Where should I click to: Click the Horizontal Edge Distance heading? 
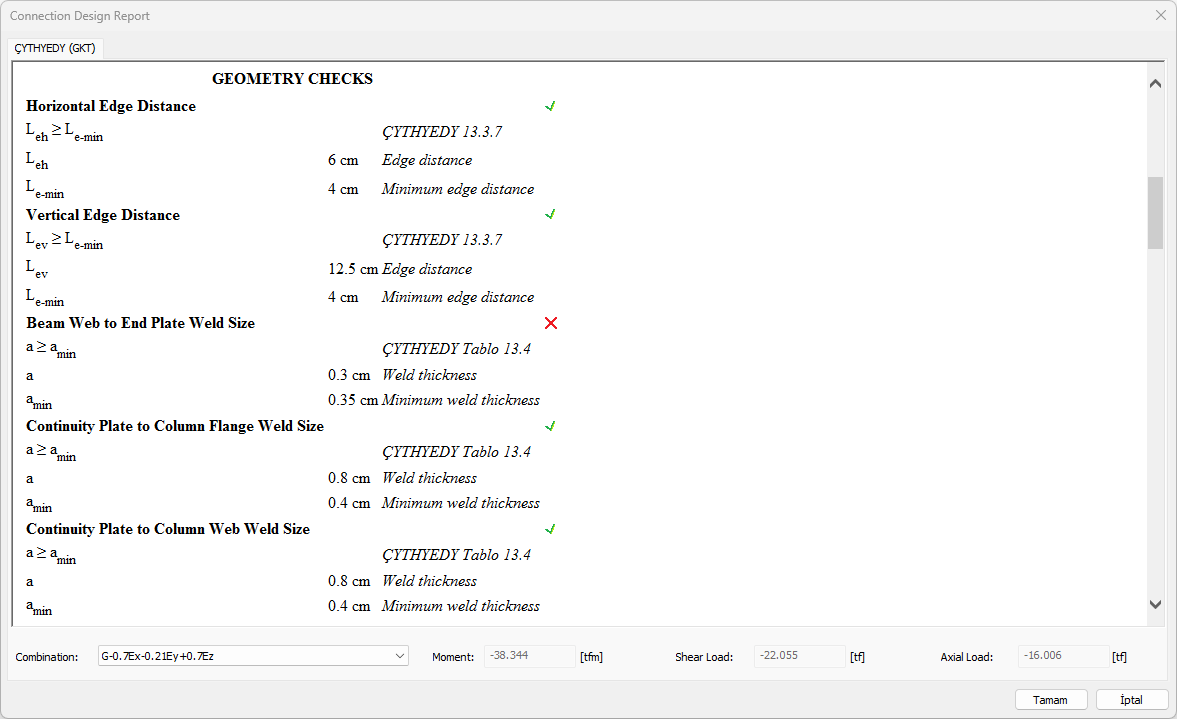pos(111,106)
